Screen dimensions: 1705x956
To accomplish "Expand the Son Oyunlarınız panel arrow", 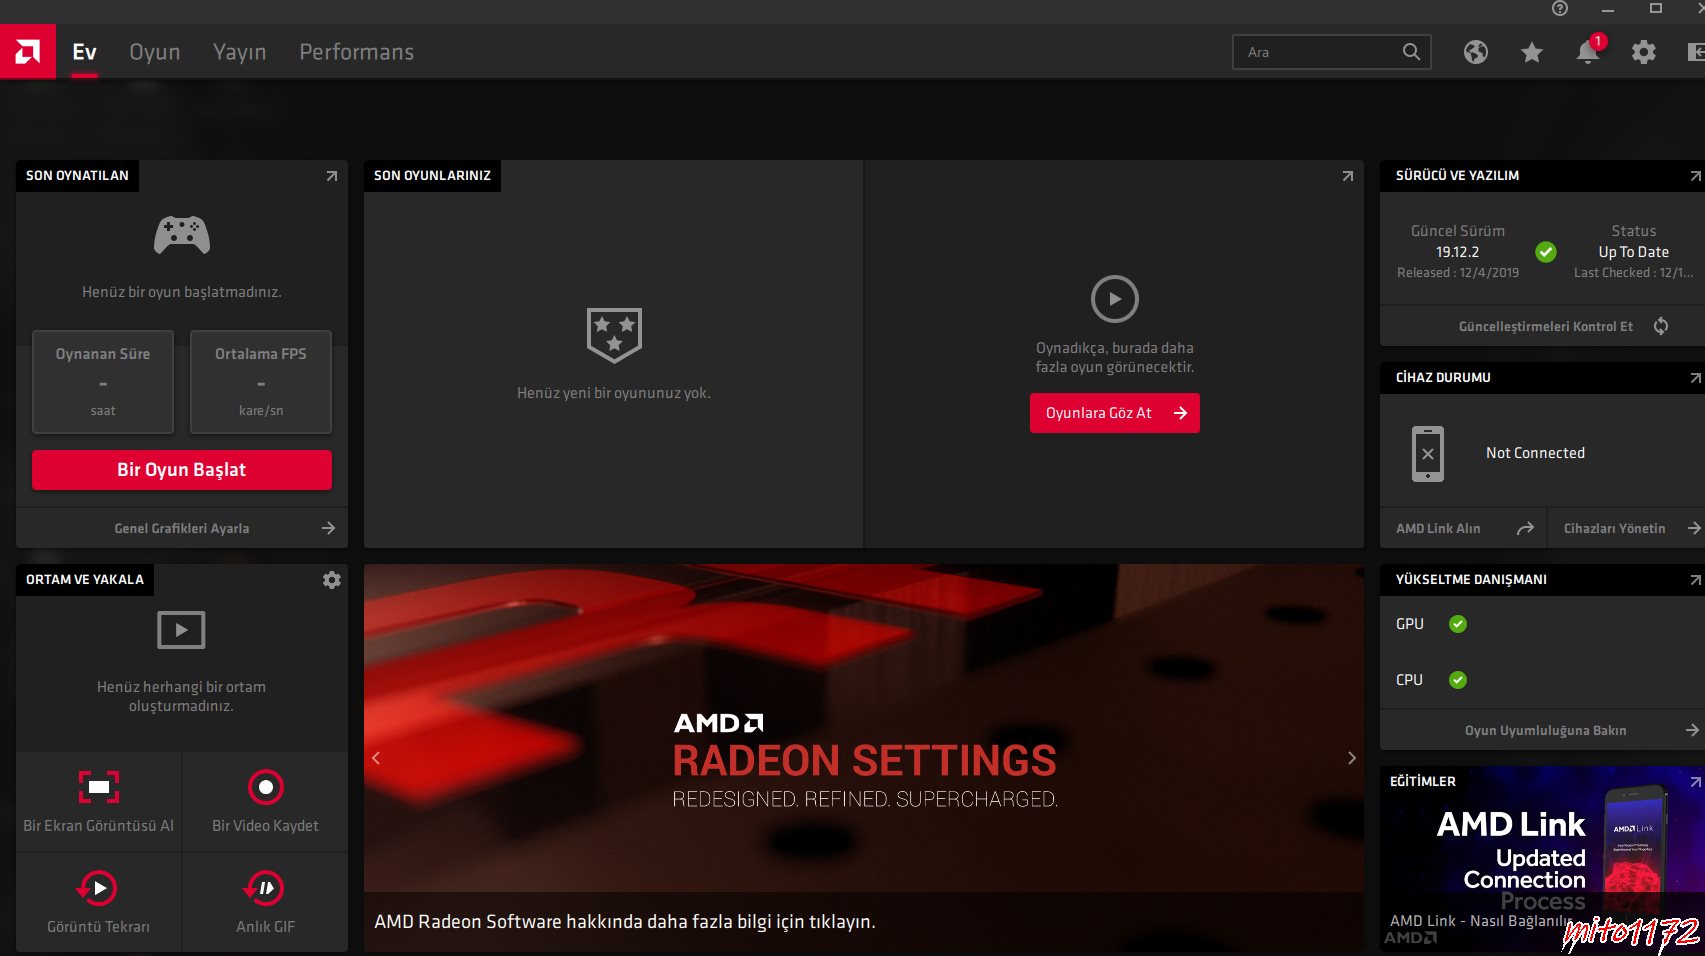I will (1347, 176).
